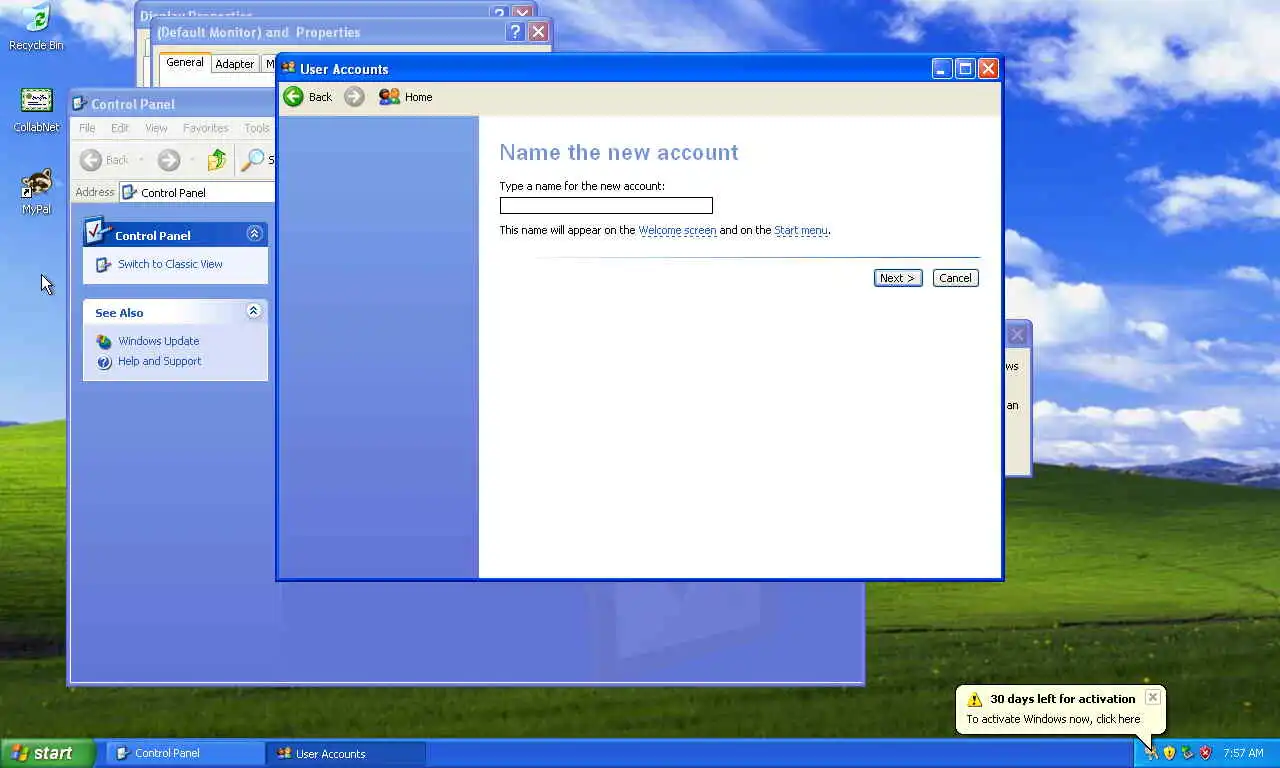
Task: Click the green Back arrow in User Accounts
Action: pyautogui.click(x=293, y=96)
